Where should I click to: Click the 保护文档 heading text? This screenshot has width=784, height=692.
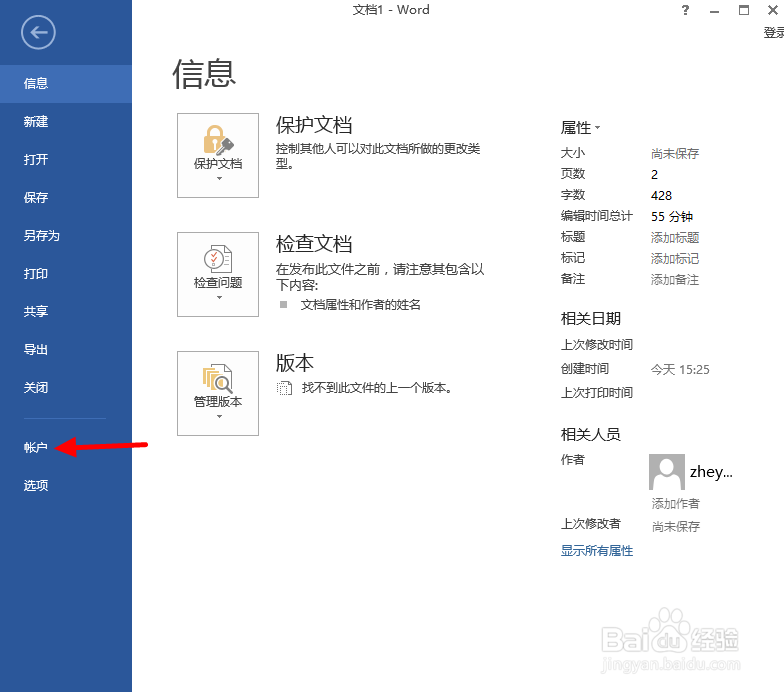click(314, 126)
